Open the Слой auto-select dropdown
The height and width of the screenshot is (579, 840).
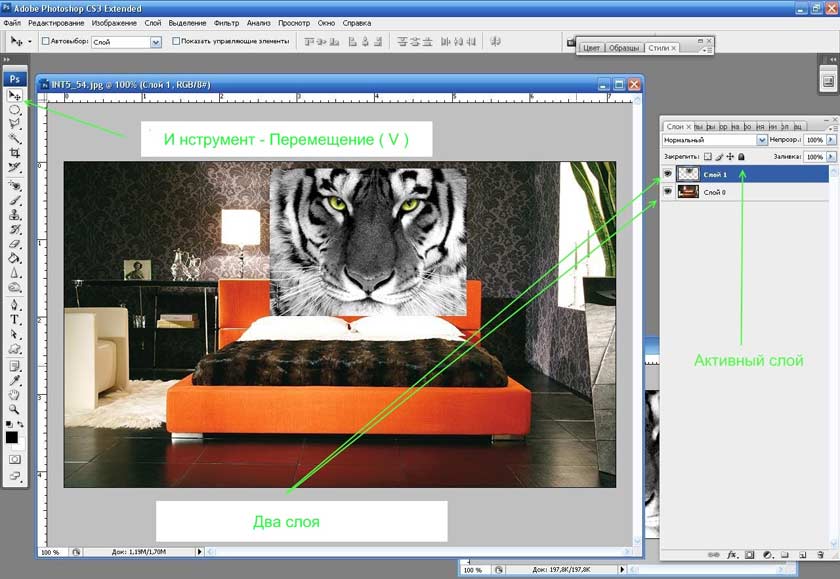point(155,42)
